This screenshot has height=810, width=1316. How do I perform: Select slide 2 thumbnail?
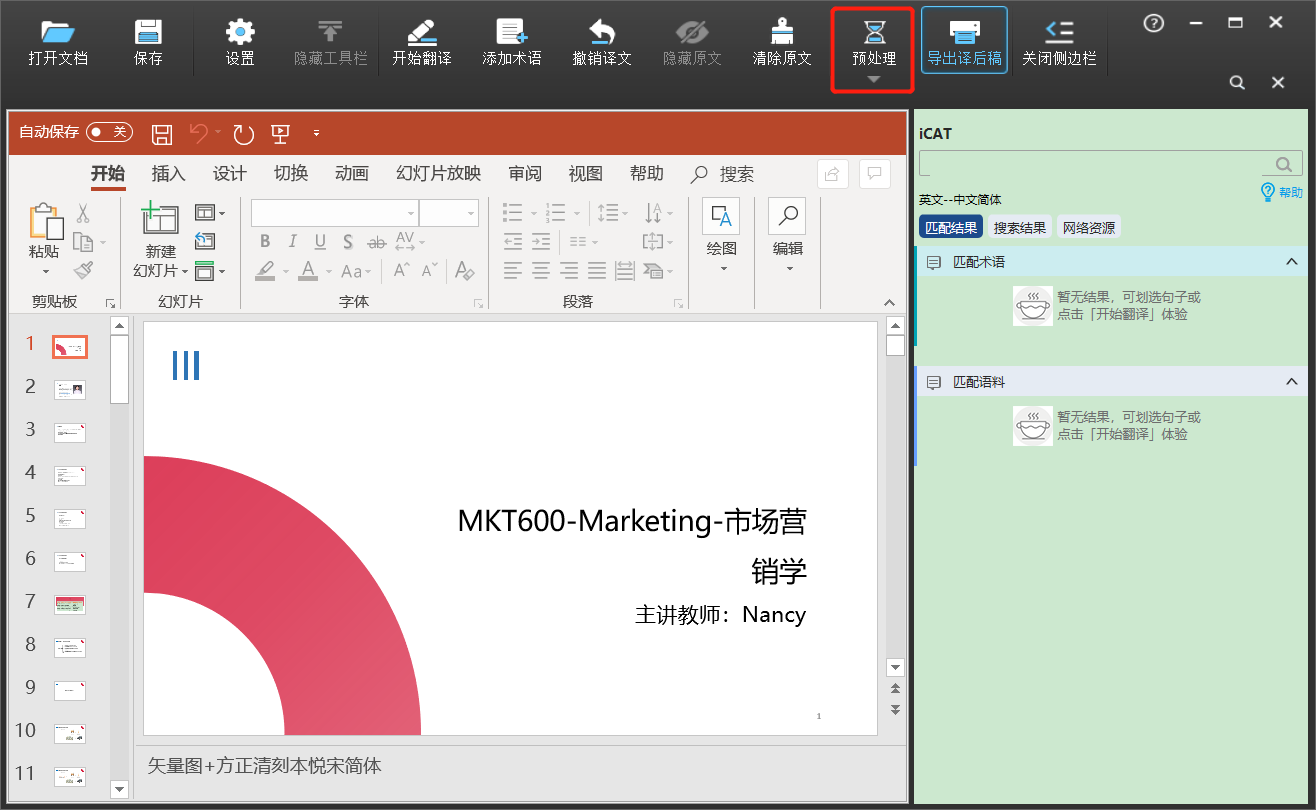pyautogui.click(x=69, y=389)
